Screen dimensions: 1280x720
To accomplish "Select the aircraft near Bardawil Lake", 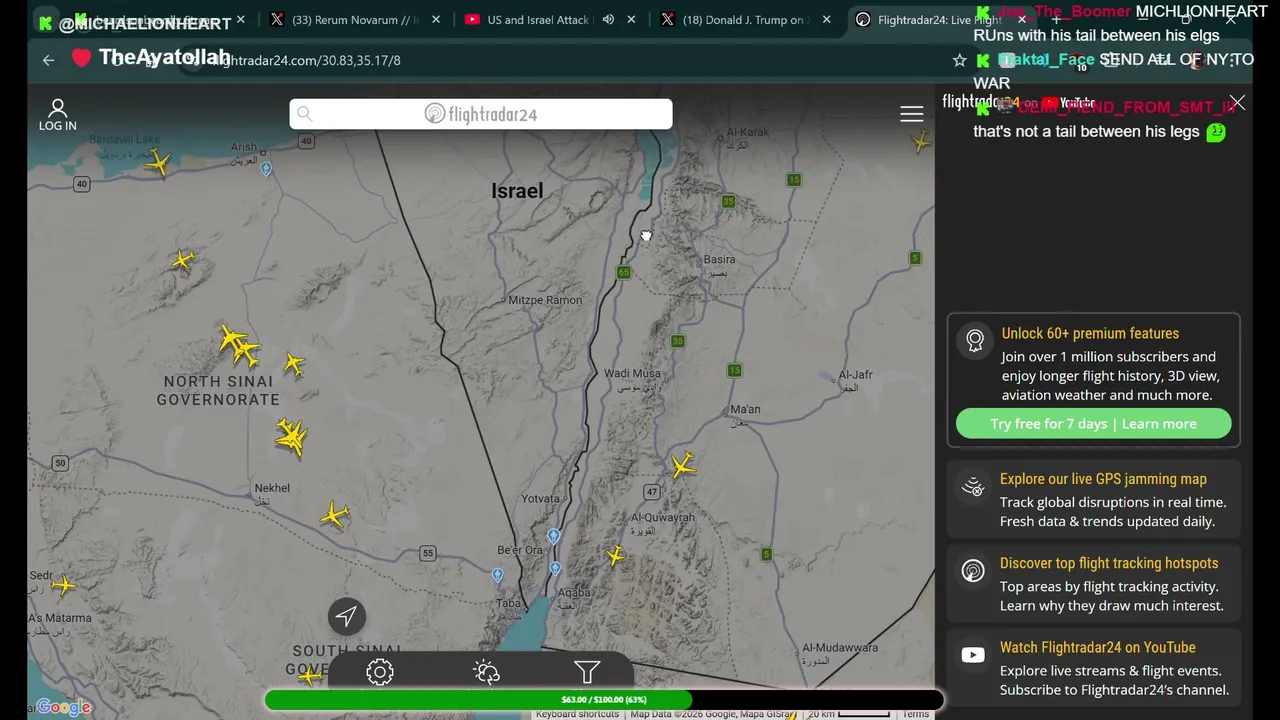I will tap(158, 162).
